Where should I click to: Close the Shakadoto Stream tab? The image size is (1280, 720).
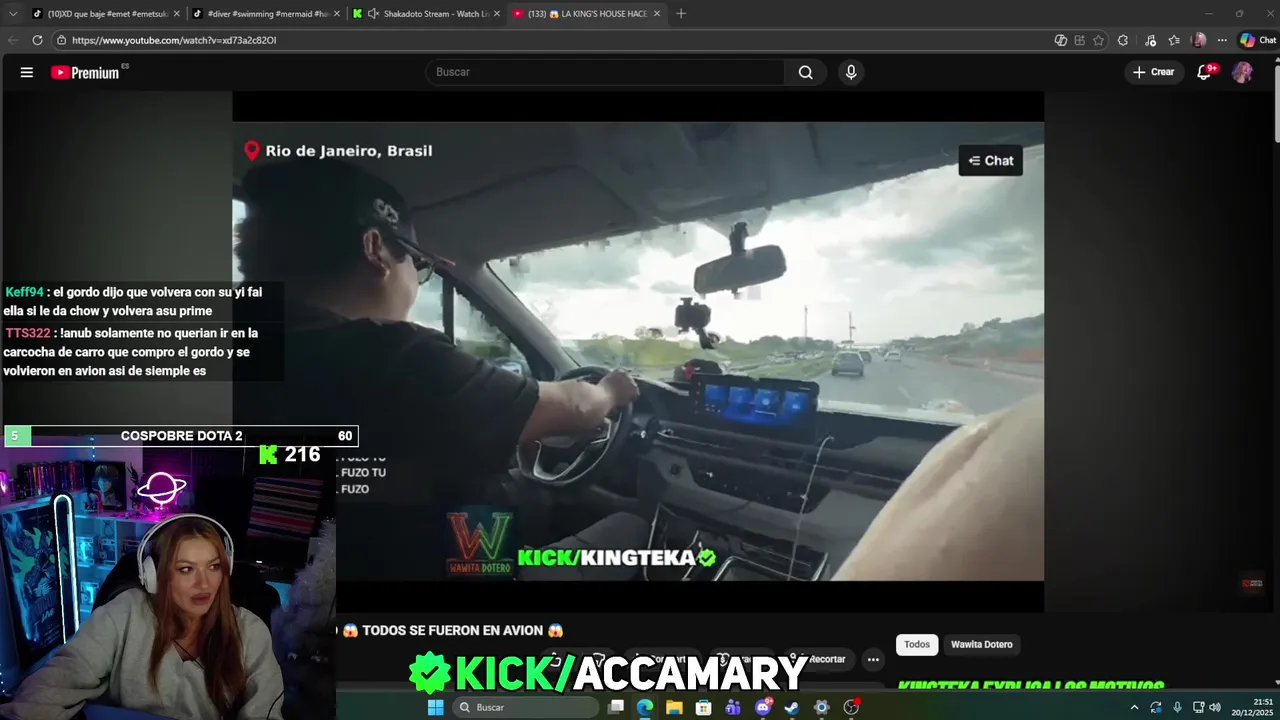tap(497, 13)
